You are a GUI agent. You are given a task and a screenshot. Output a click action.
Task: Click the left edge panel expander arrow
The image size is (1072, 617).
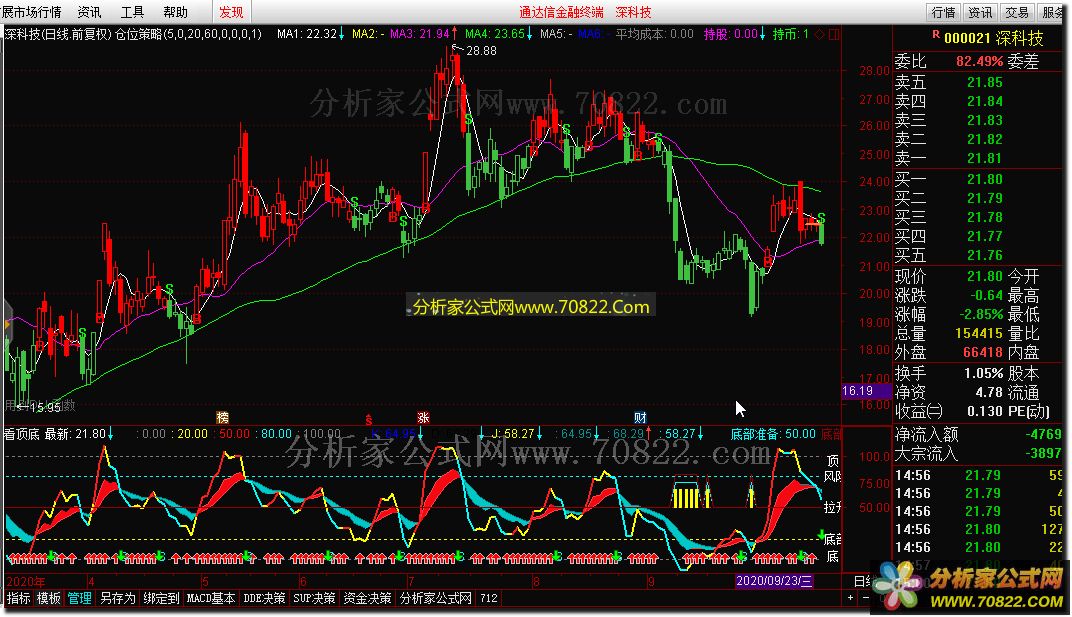[x=7, y=324]
